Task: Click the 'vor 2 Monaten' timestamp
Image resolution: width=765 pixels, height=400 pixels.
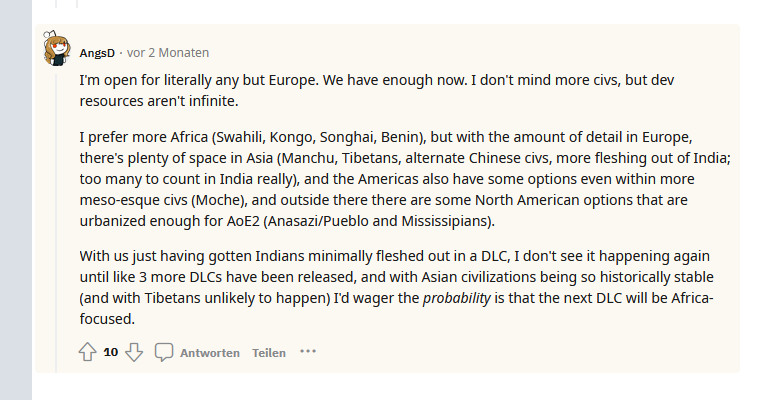Action: pos(168,53)
